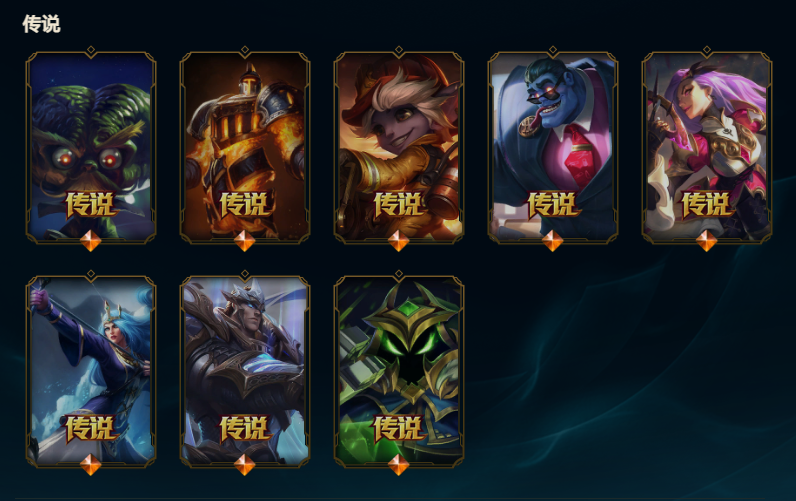The height and width of the screenshot is (501, 796).
Task: Click the orange gem under the blue-haired archer card
Action: [x=91, y=464]
